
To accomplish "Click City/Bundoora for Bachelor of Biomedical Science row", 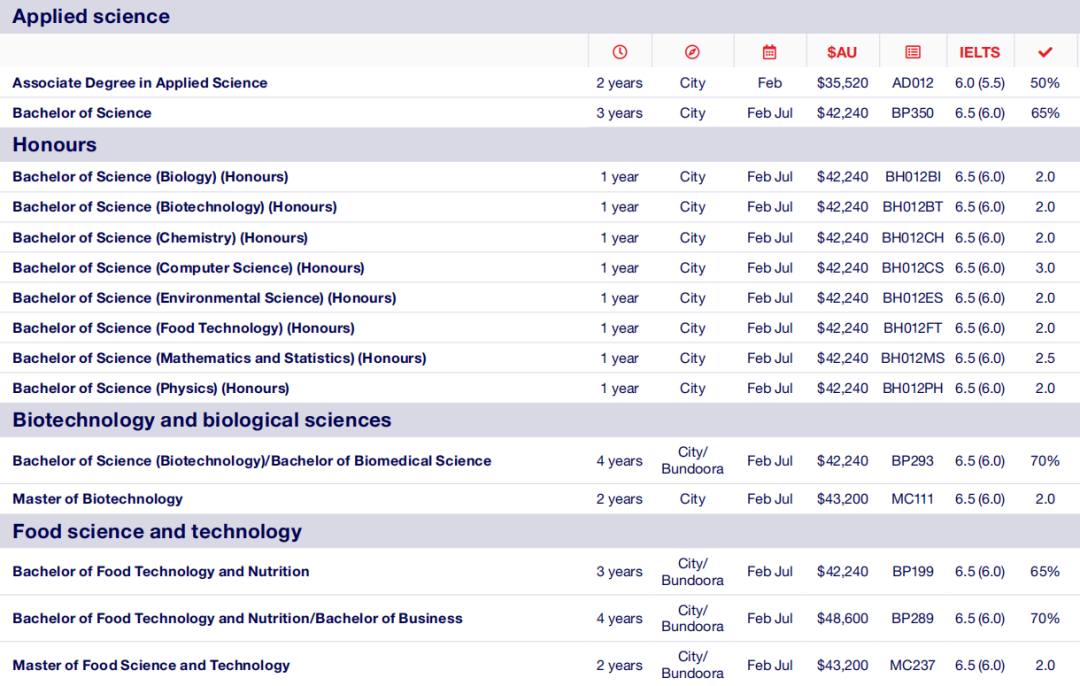I will [x=692, y=460].
